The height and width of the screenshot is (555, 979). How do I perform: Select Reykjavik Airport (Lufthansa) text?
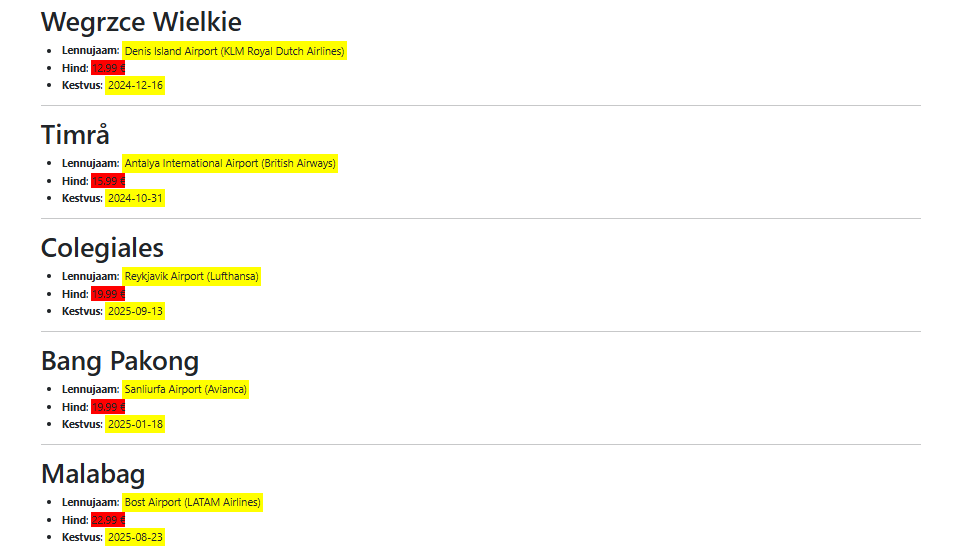click(x=191, y=276)
